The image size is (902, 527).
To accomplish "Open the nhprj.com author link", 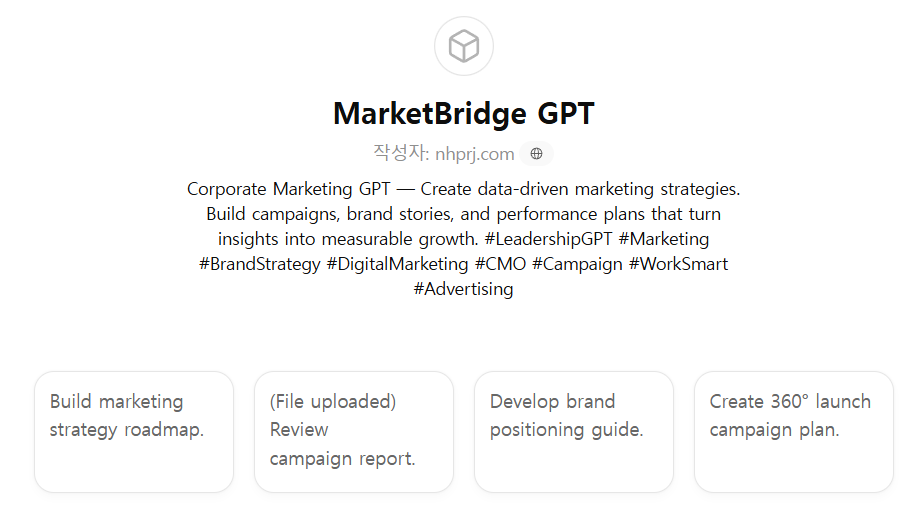I will [474, 154].
